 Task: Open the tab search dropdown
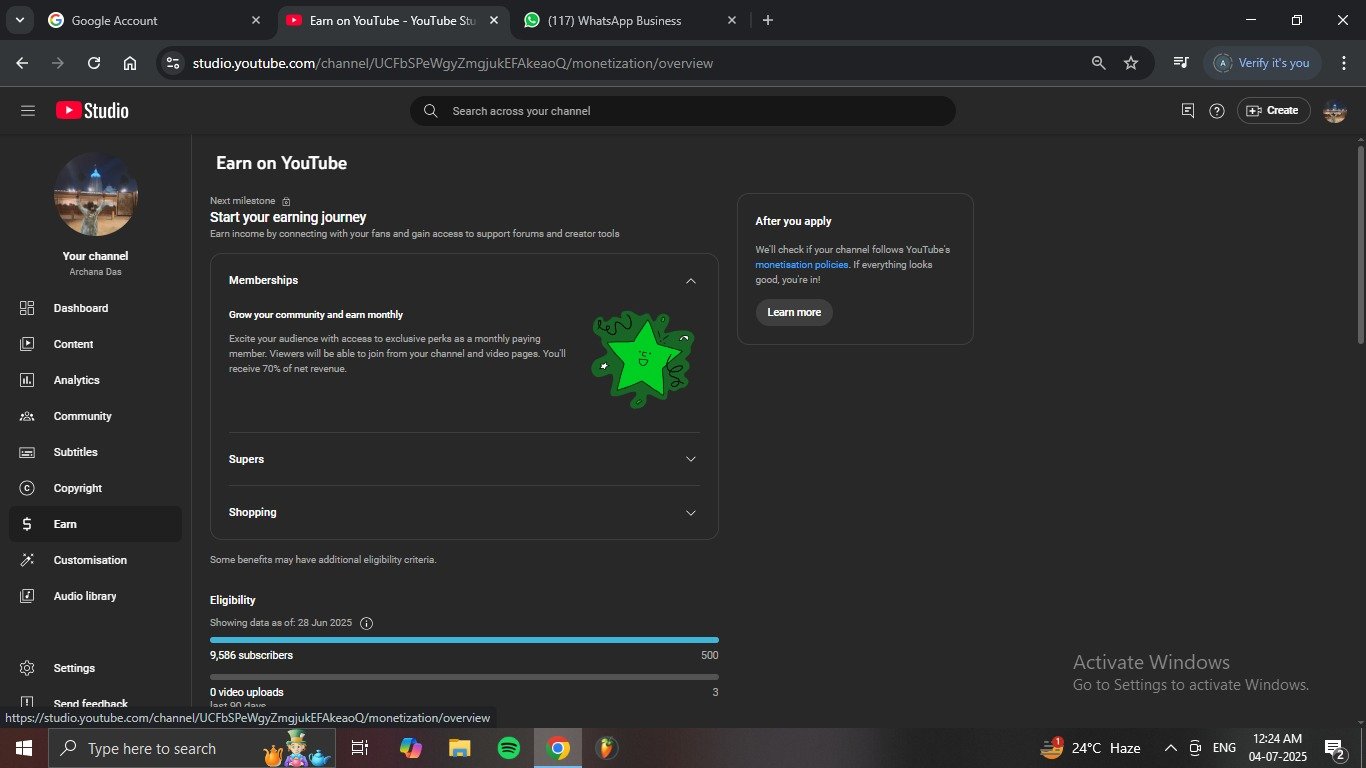(19, 20)
